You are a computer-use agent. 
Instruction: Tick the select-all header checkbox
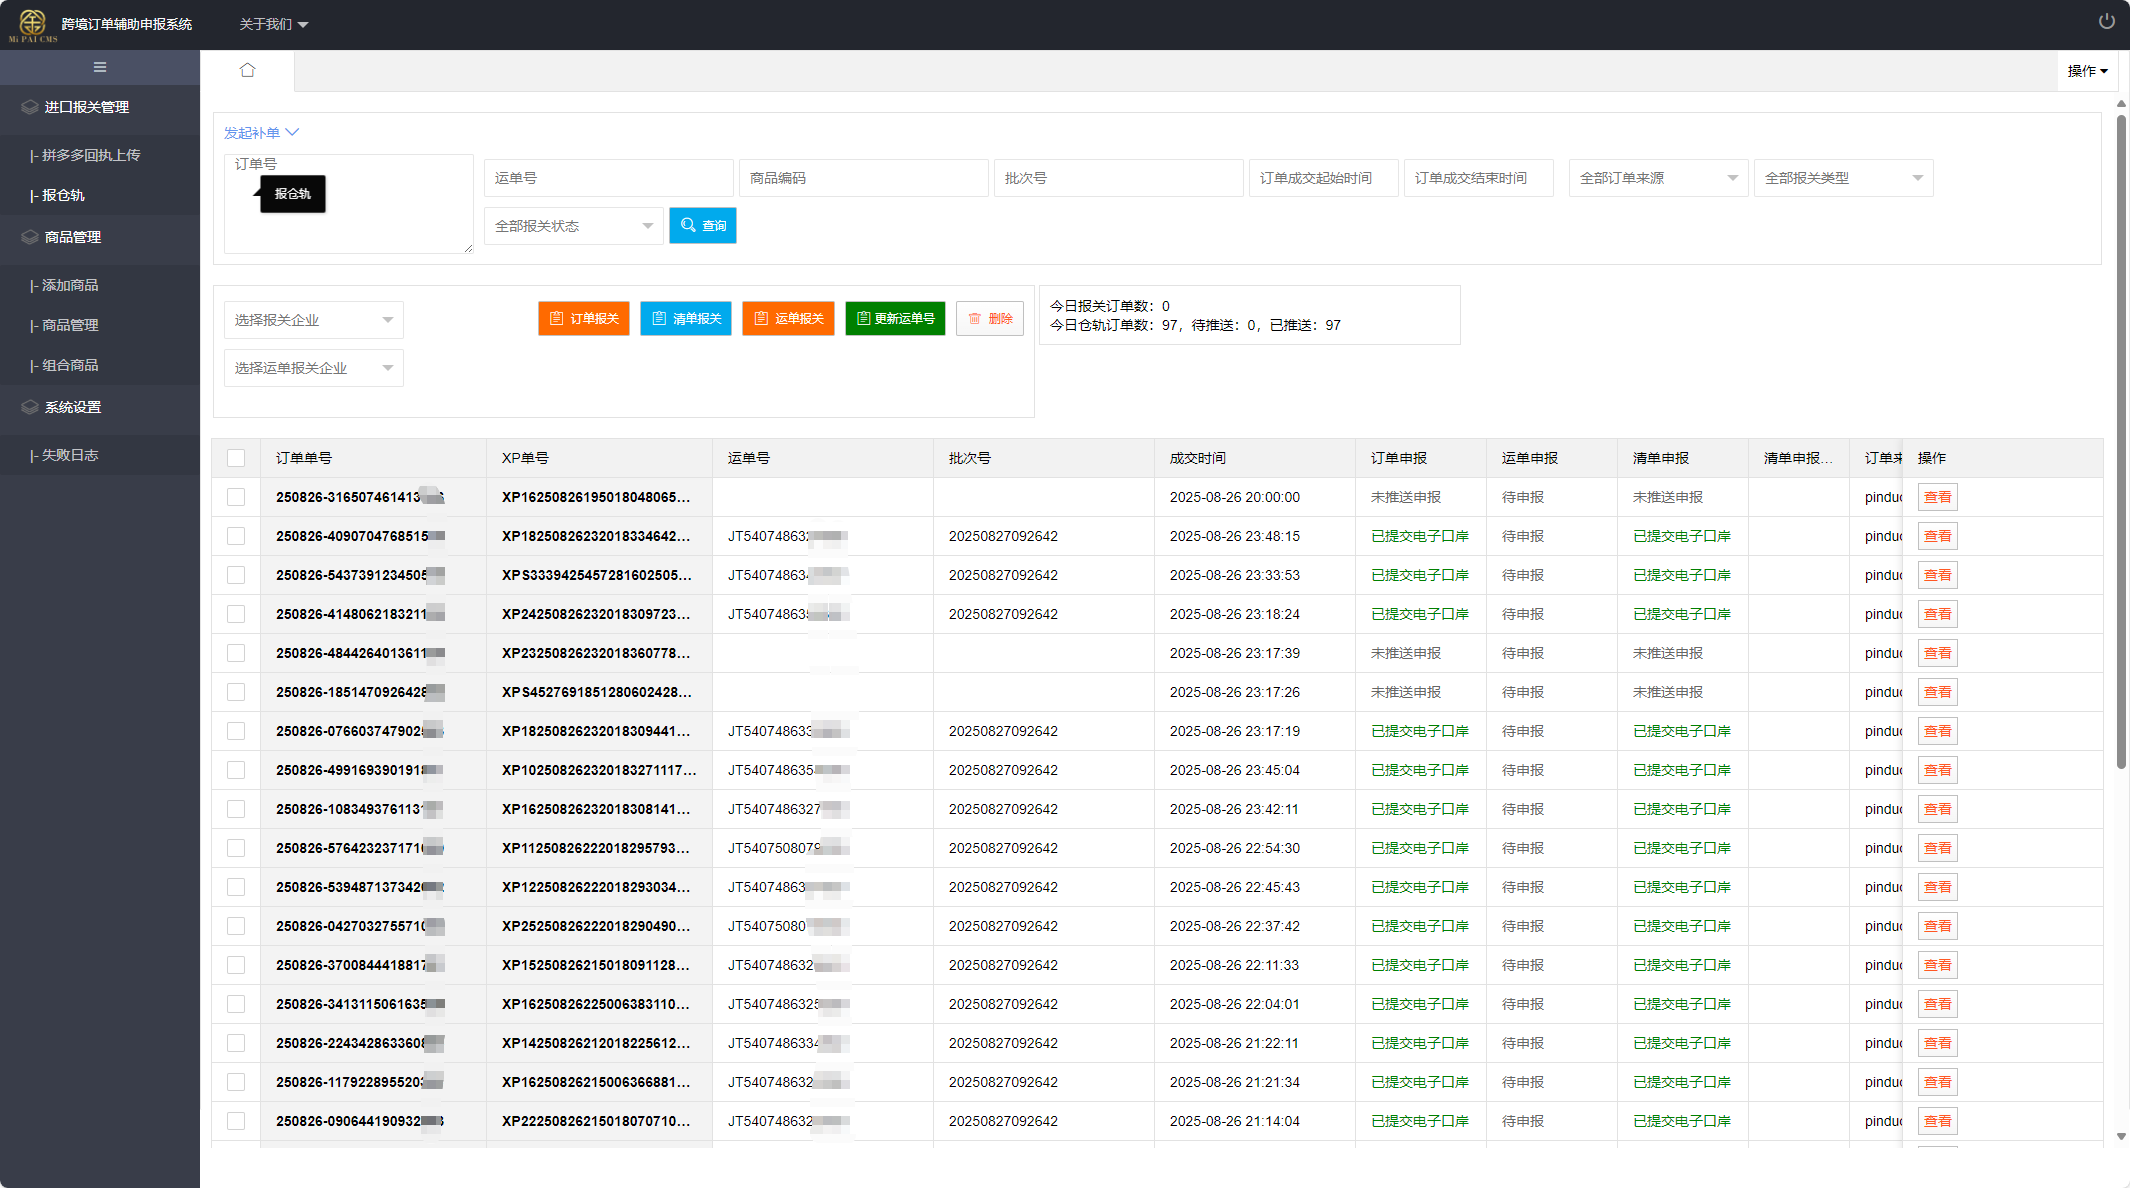point(236,458)
